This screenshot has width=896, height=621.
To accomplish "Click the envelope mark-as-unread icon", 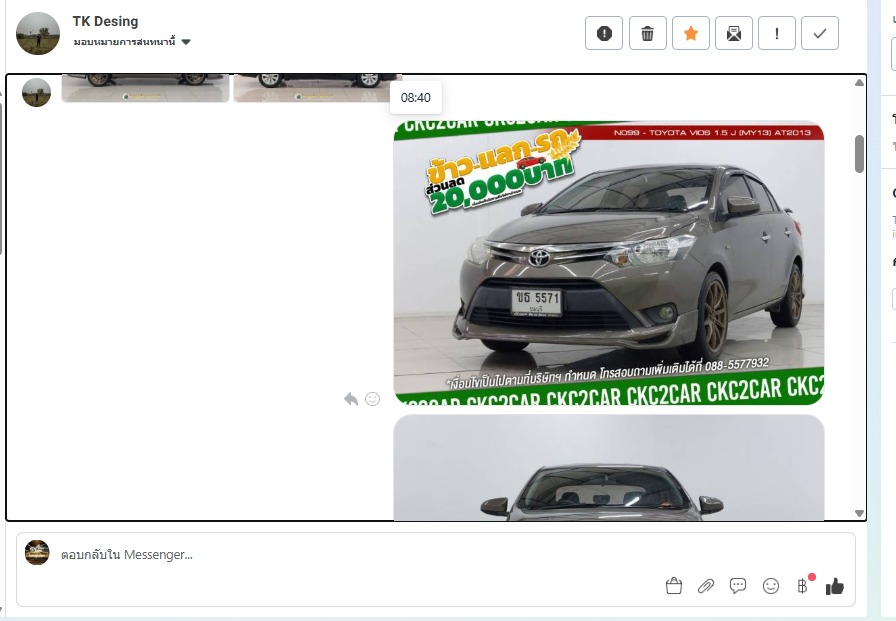I will pyautogui.click(x=734, y=33).
